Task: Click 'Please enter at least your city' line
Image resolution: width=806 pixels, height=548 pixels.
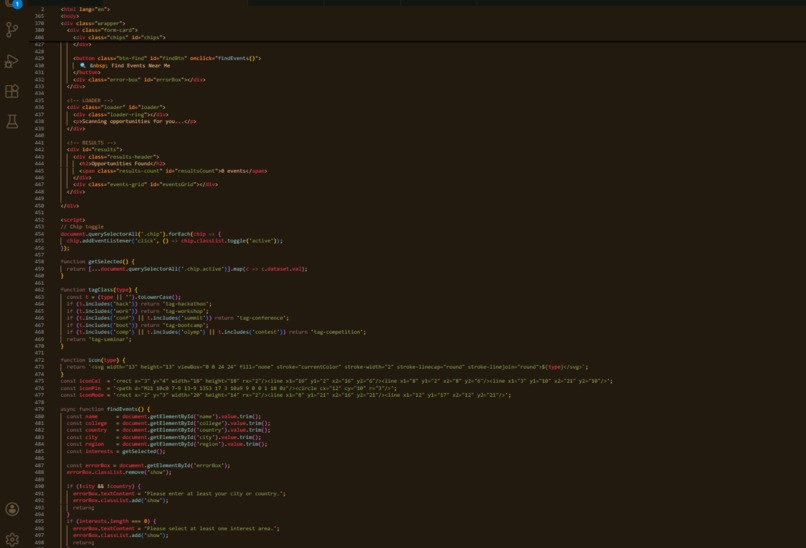Action: click(x=179, y=494)
